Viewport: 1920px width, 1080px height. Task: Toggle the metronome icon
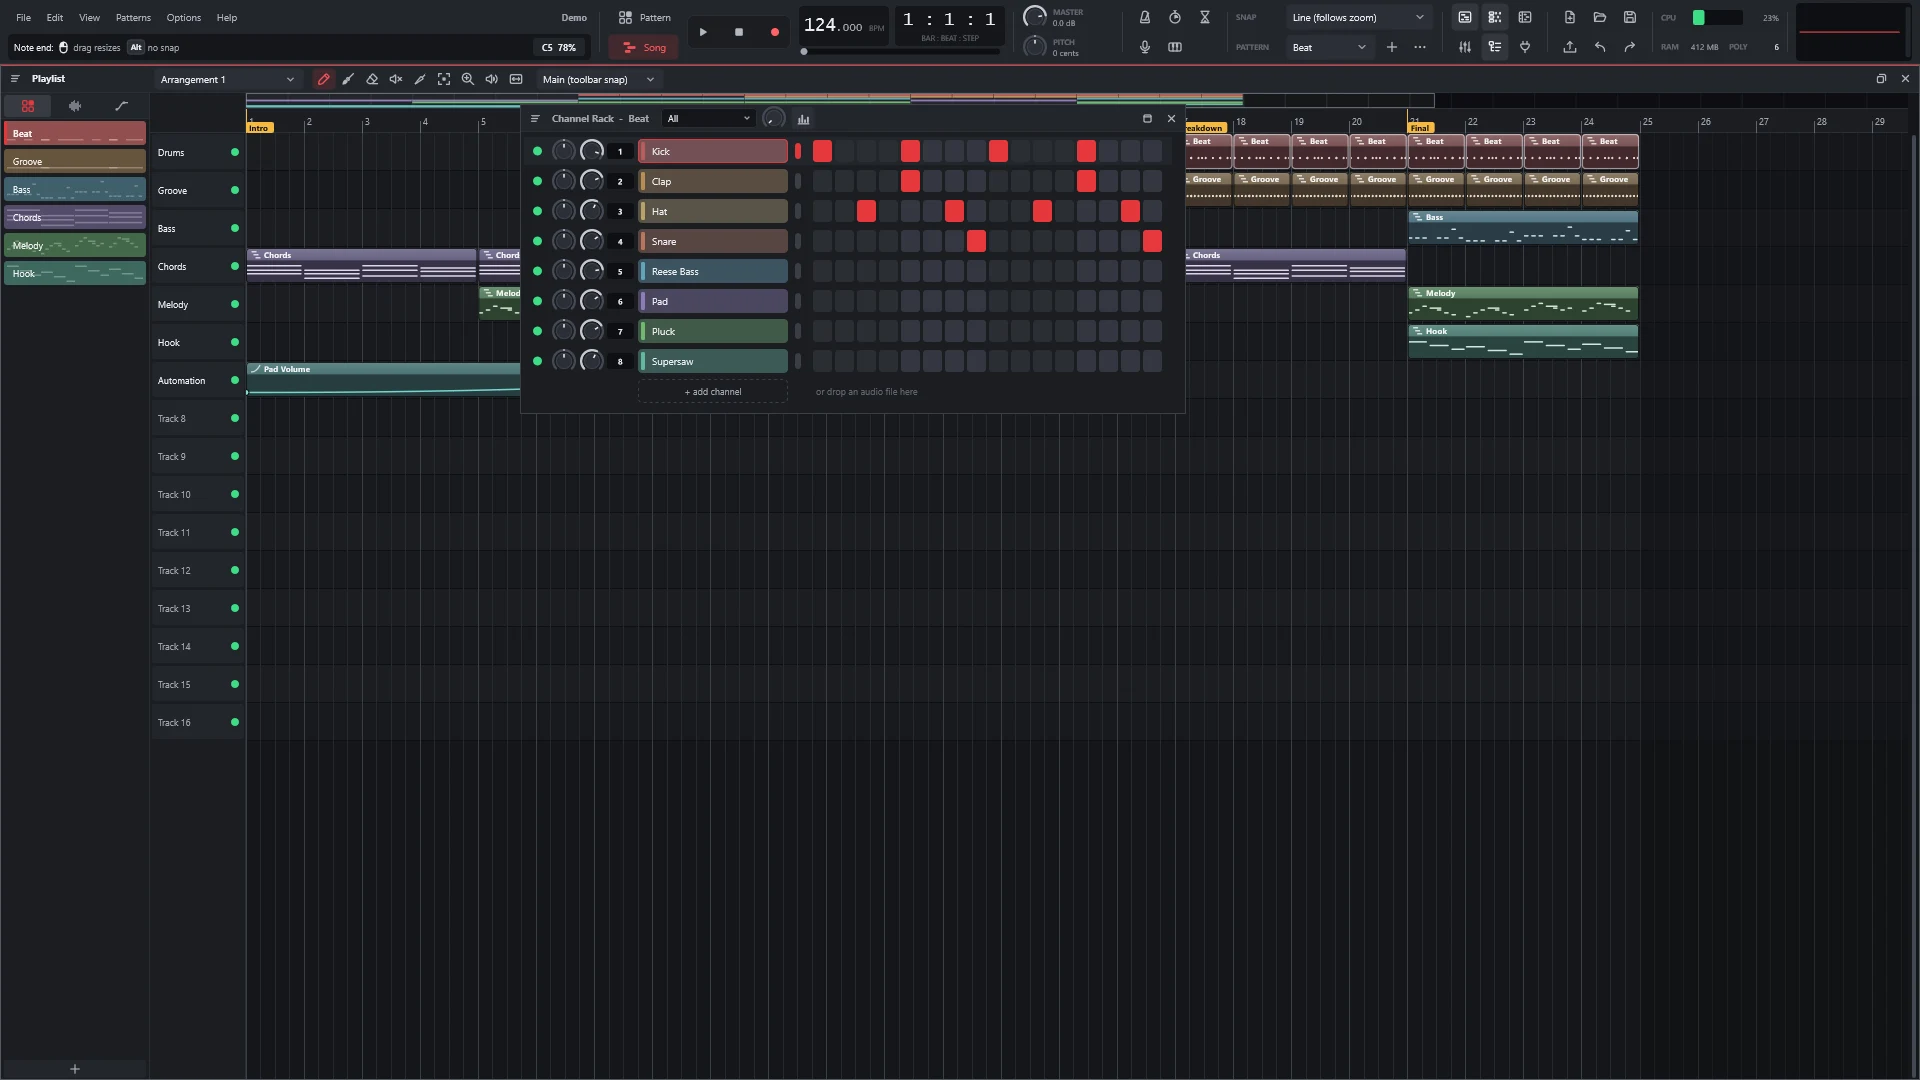1145,17
